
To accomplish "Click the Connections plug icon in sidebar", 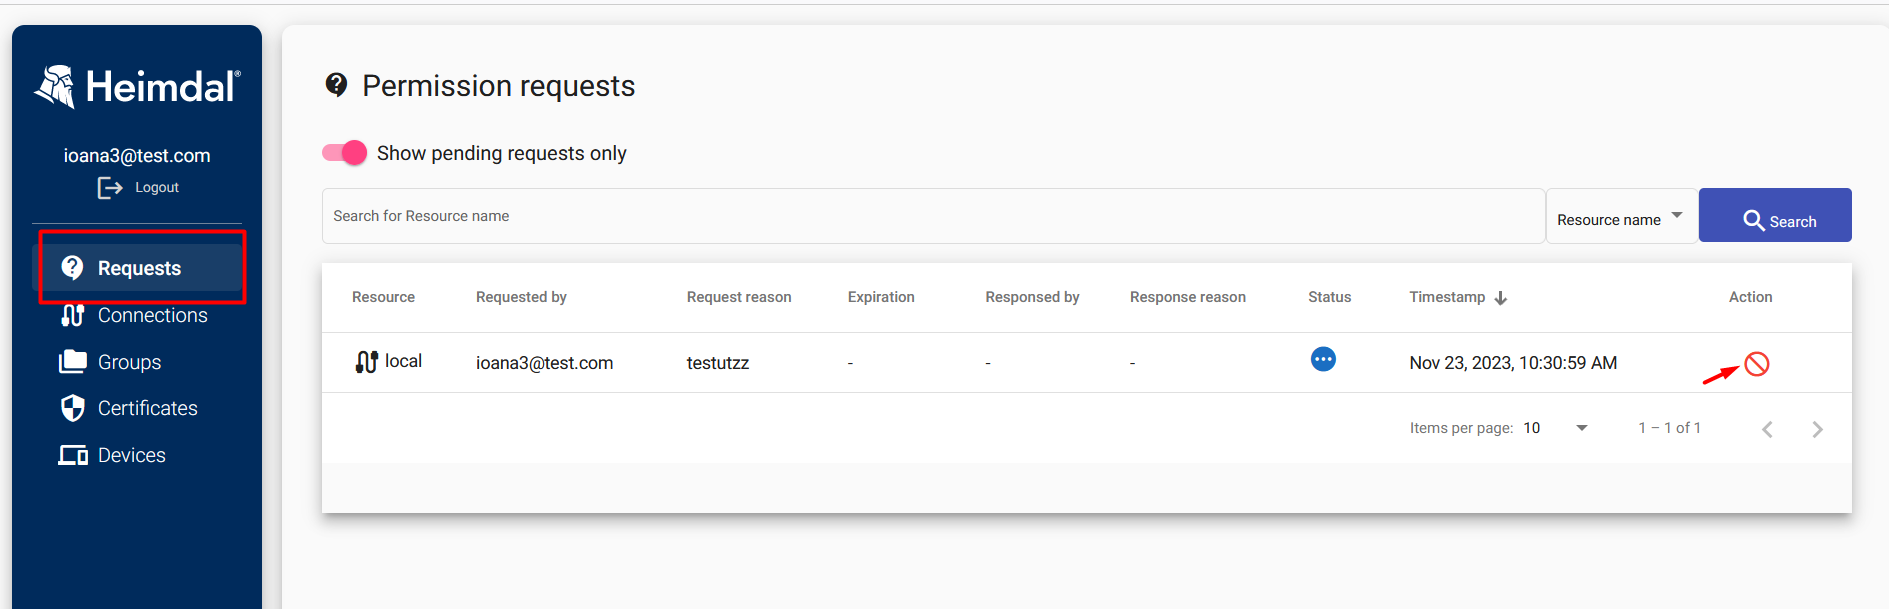I will pyautogui.click(x=73, y=315).
